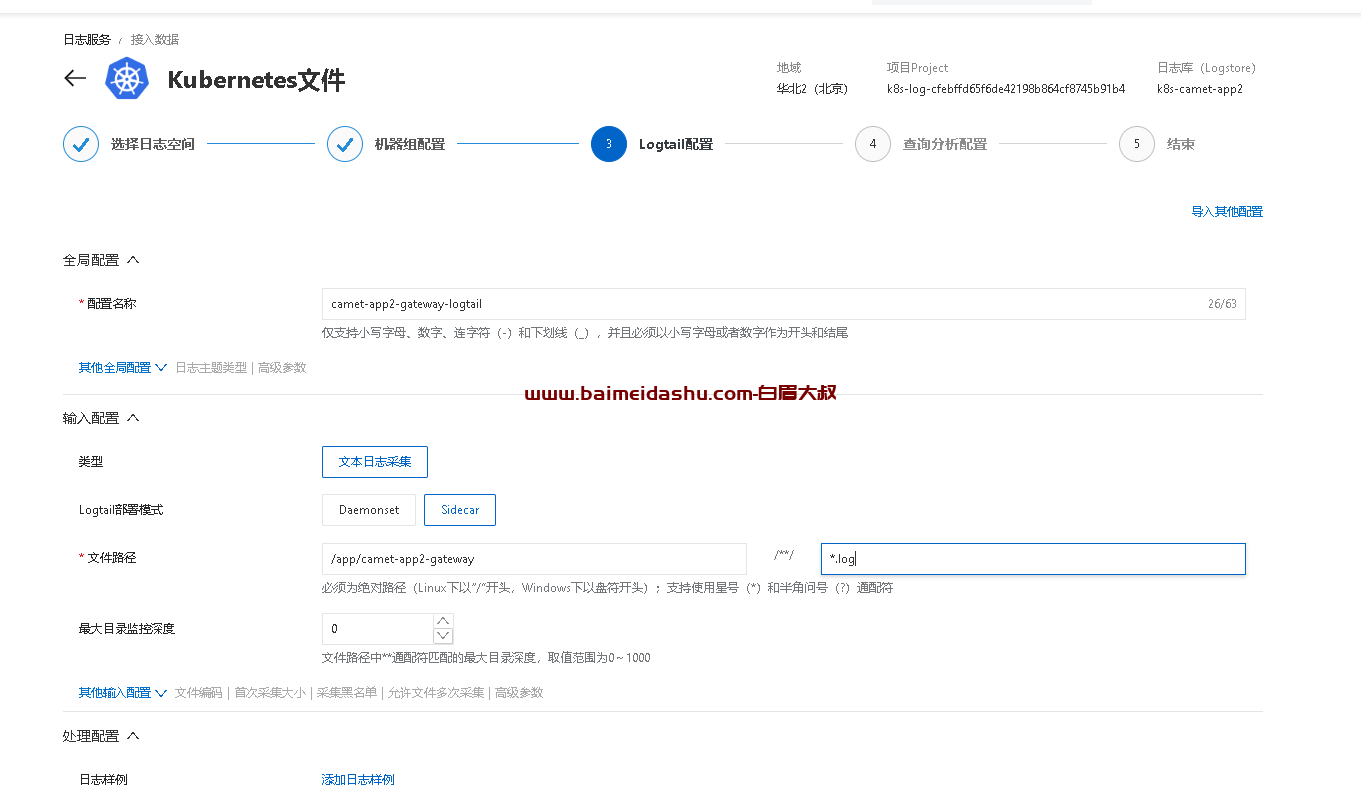Click step 4 查询分析配置 circle

click(872, 144)
